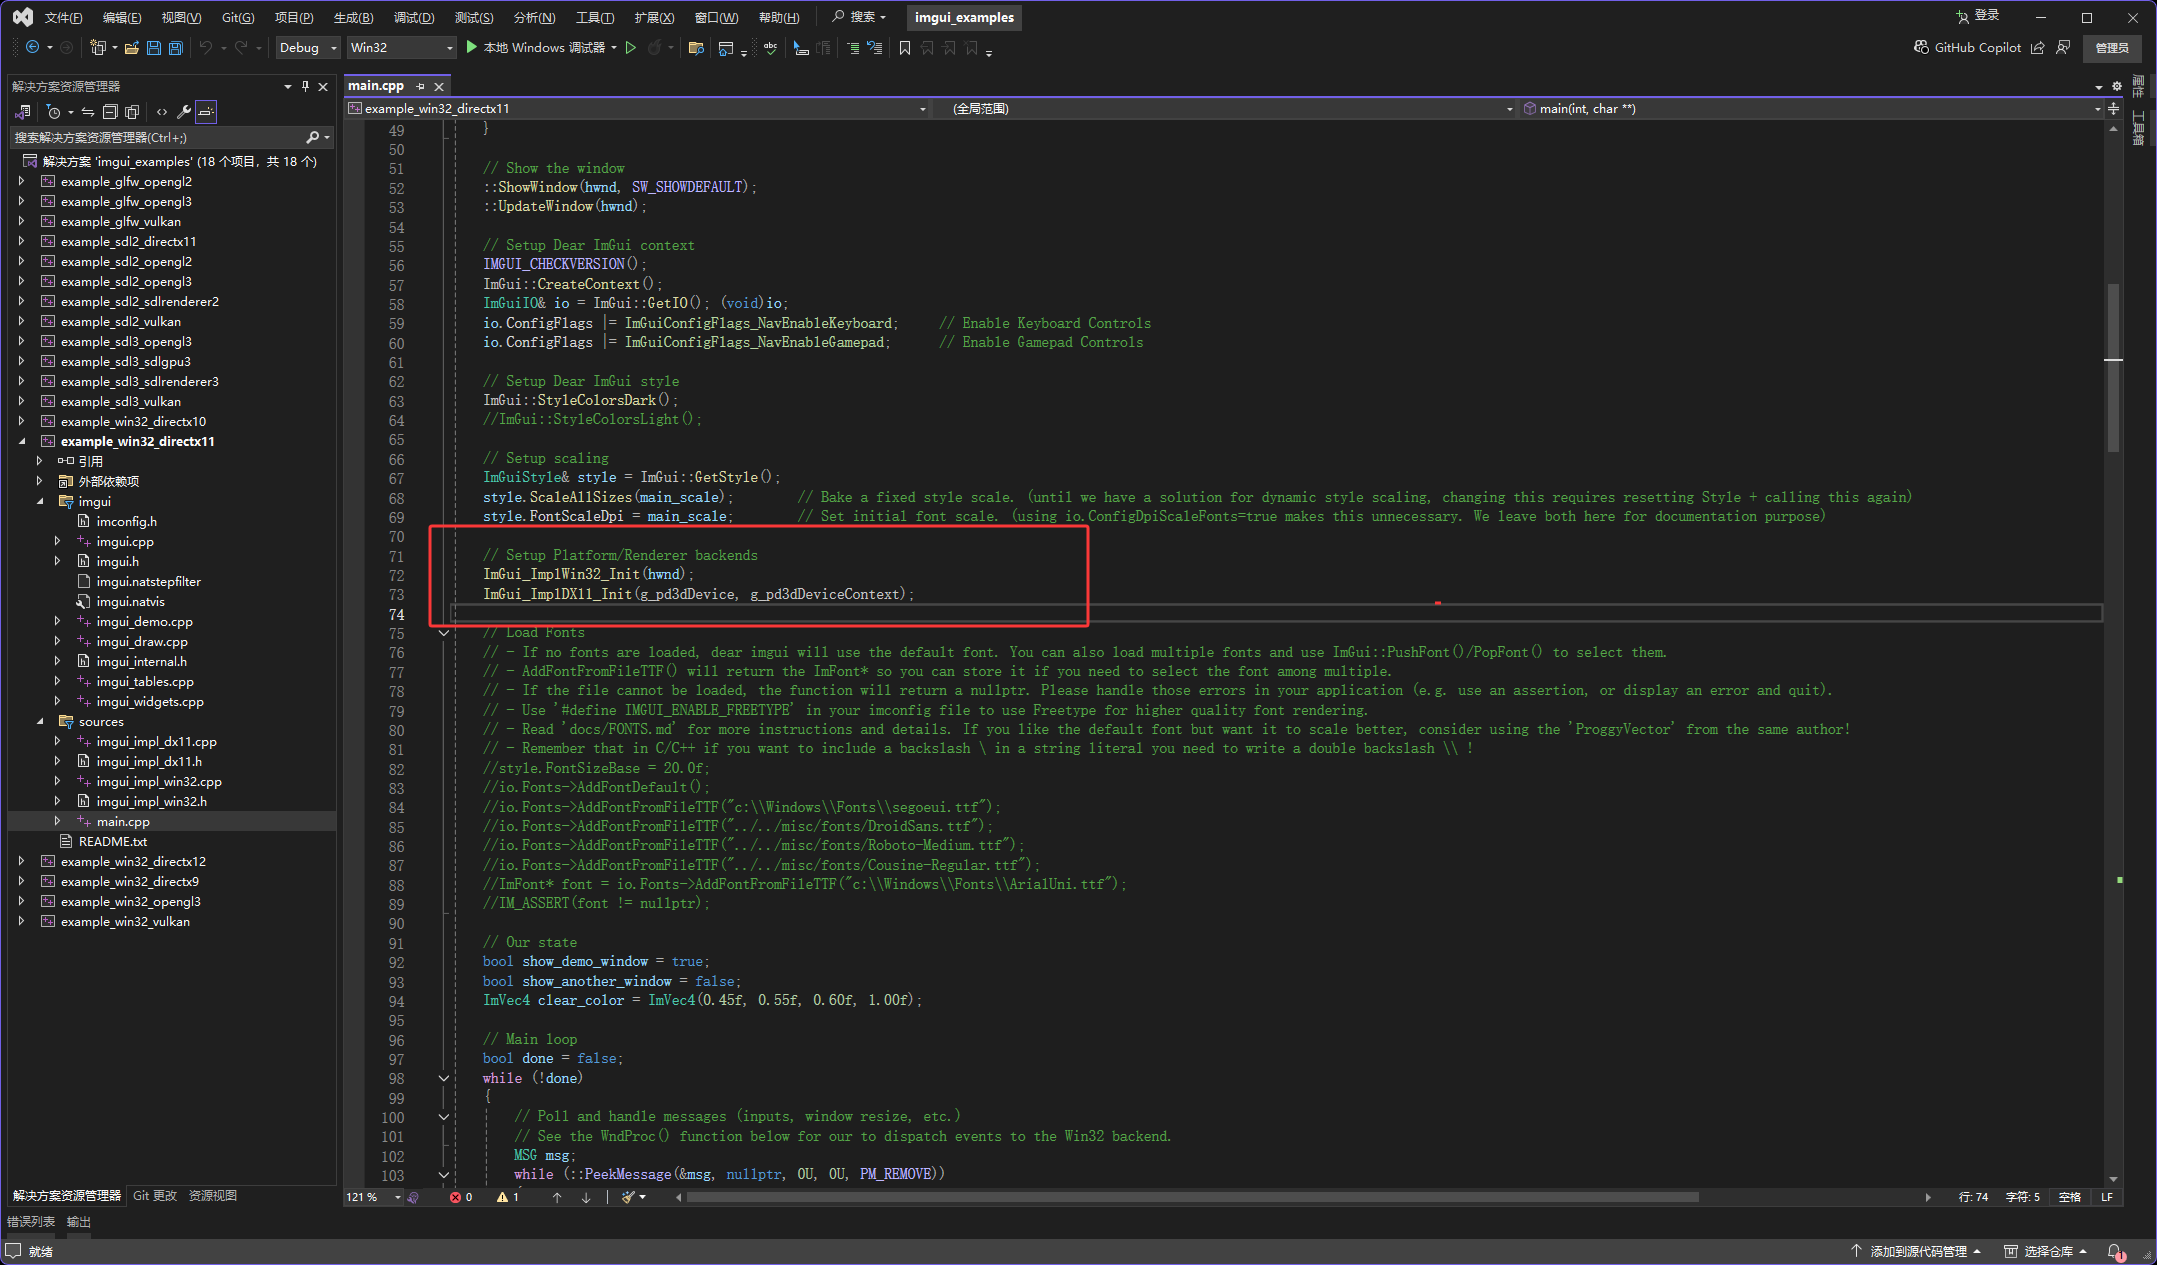Click the abc spell checker icon
The image size is (2157, 1265).
click(770, 47)
